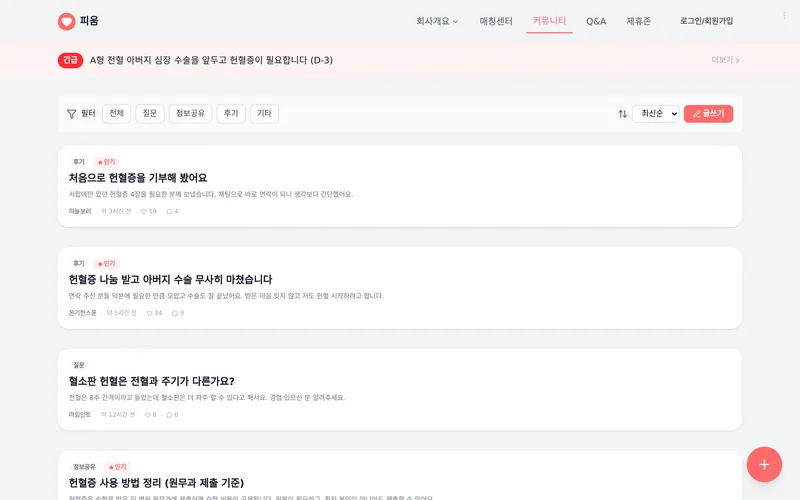Select the 질문 filter chip
The image size is (800, 500).
pos(149,114)
